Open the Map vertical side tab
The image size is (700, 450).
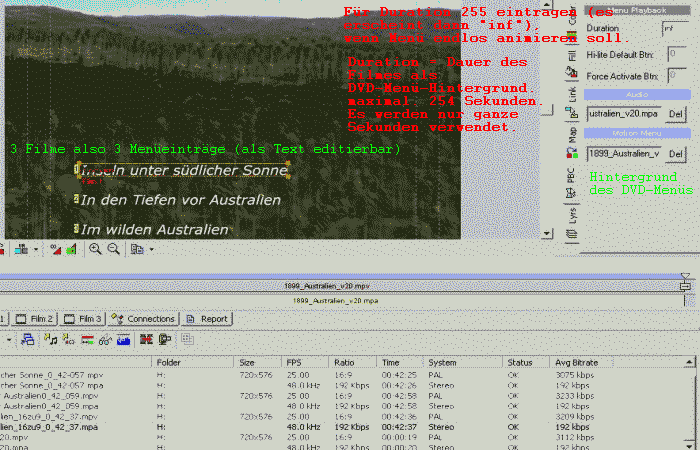tap(571, 133)
